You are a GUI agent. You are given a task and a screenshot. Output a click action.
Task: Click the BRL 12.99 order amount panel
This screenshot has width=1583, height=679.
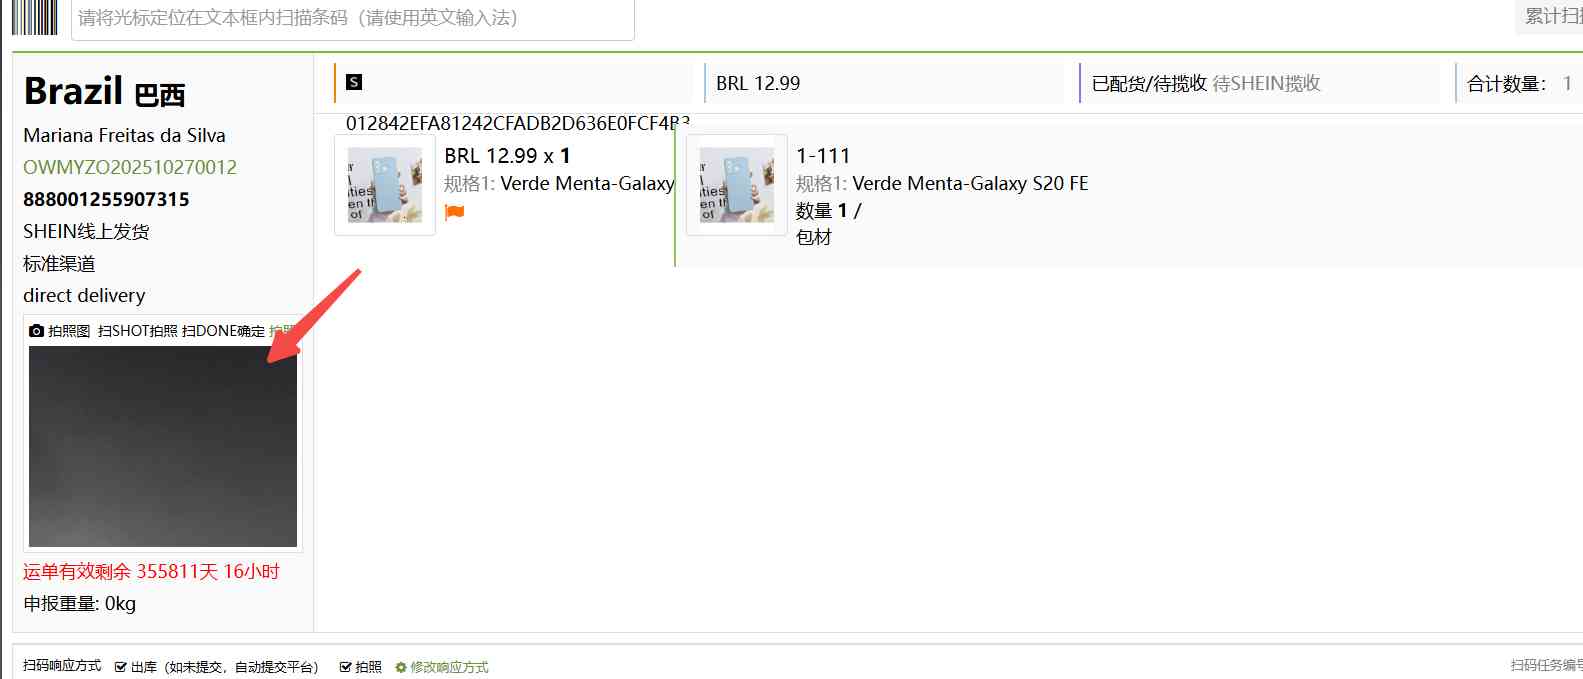point(885,83)
